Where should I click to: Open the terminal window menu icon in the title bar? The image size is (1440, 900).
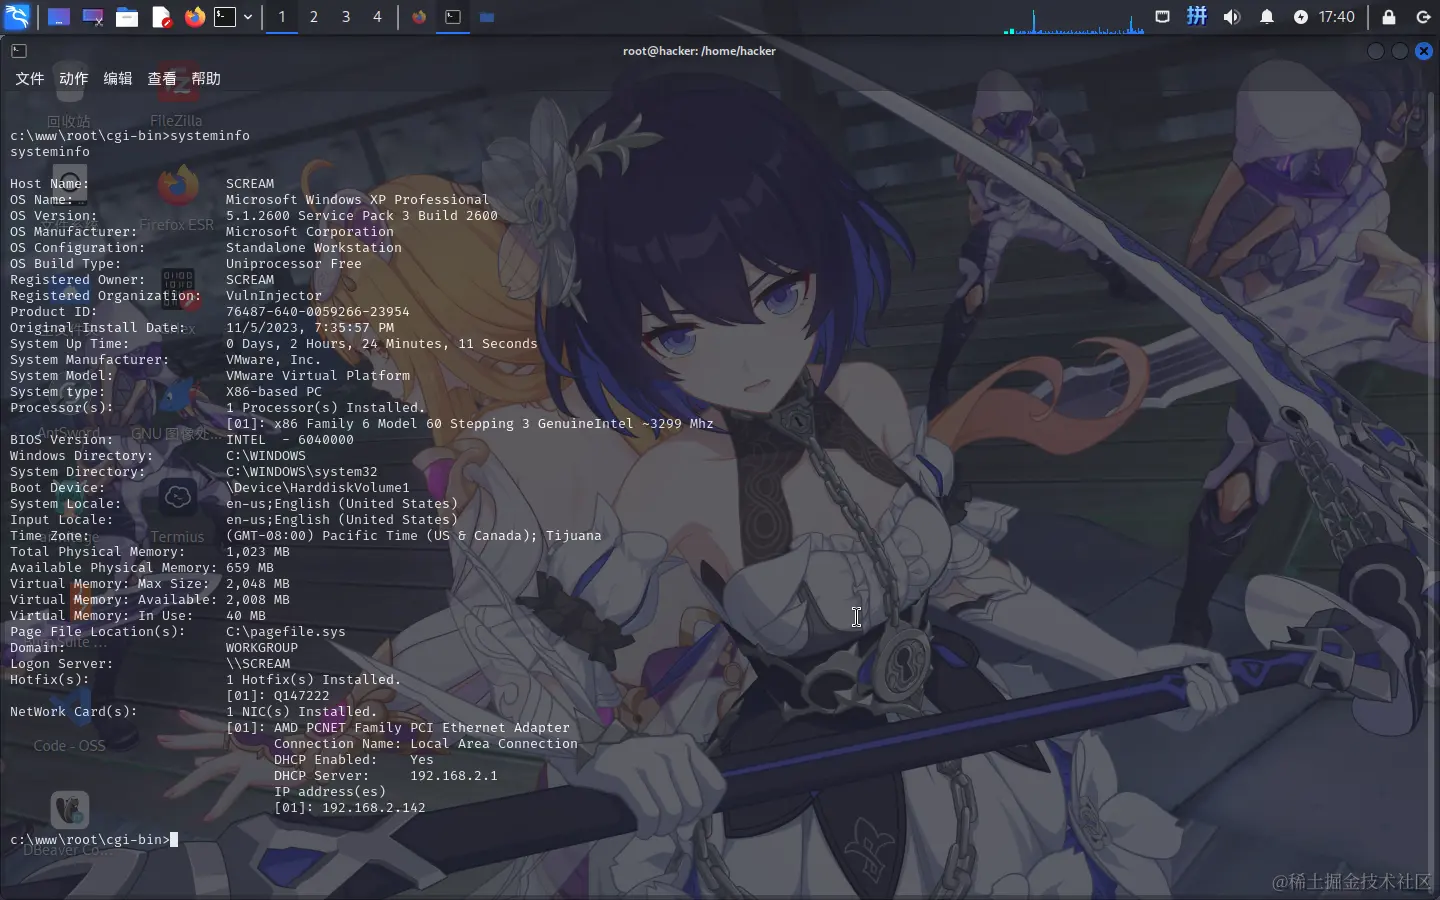(x=19, y=51)
